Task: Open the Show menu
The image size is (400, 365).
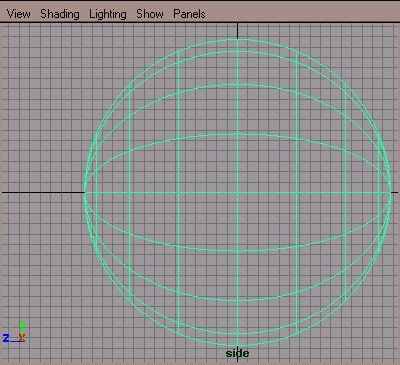Action: (x=150, y=14)
